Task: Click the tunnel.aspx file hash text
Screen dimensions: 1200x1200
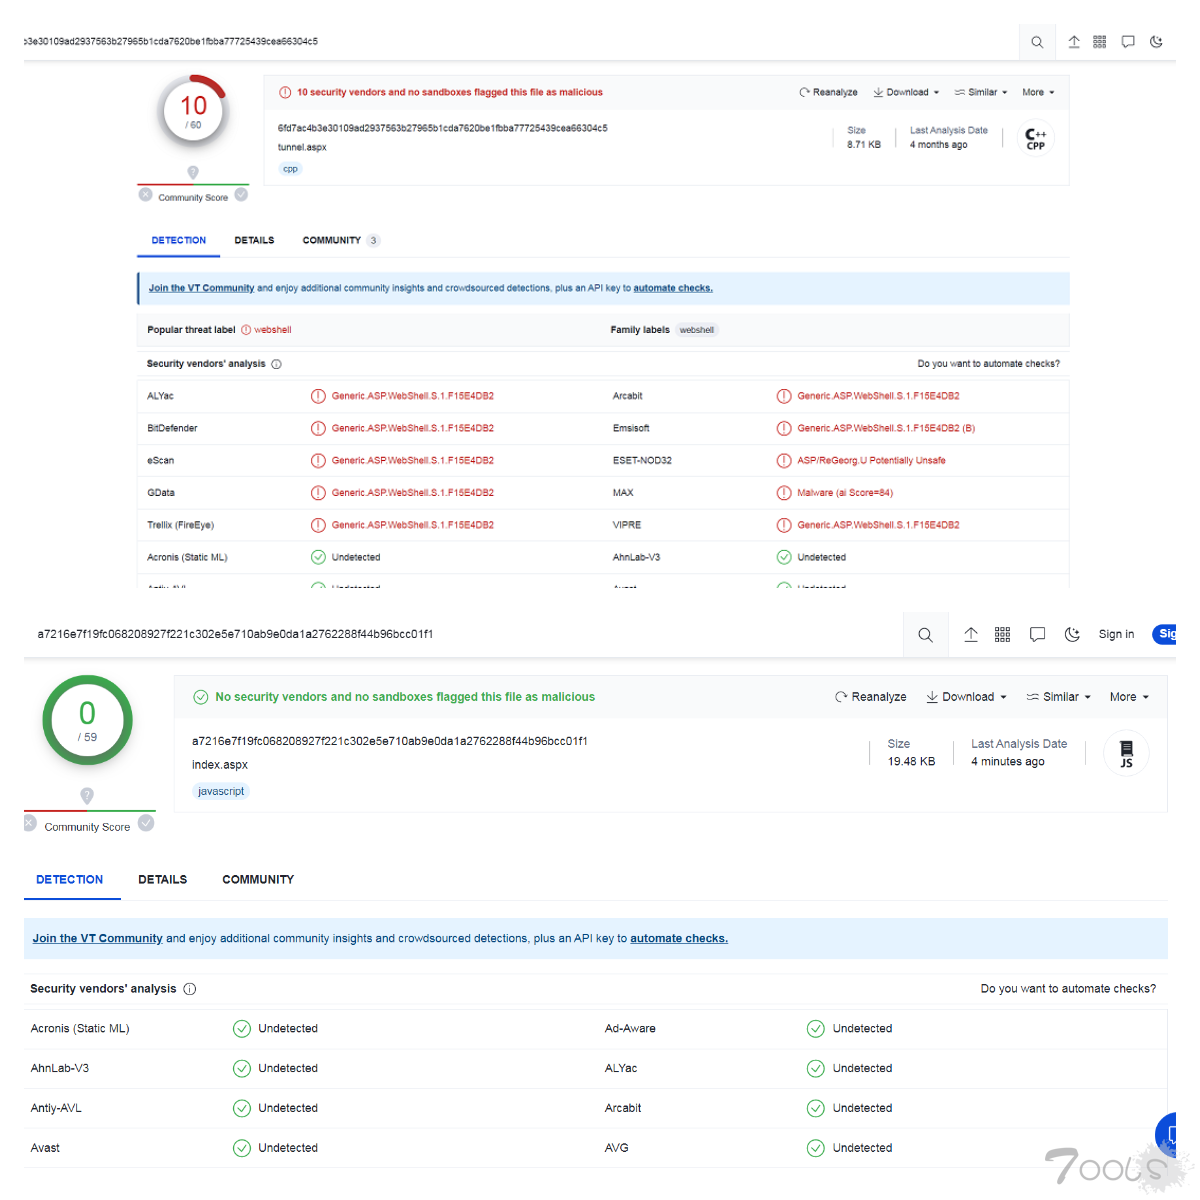Action: [442, 128]
